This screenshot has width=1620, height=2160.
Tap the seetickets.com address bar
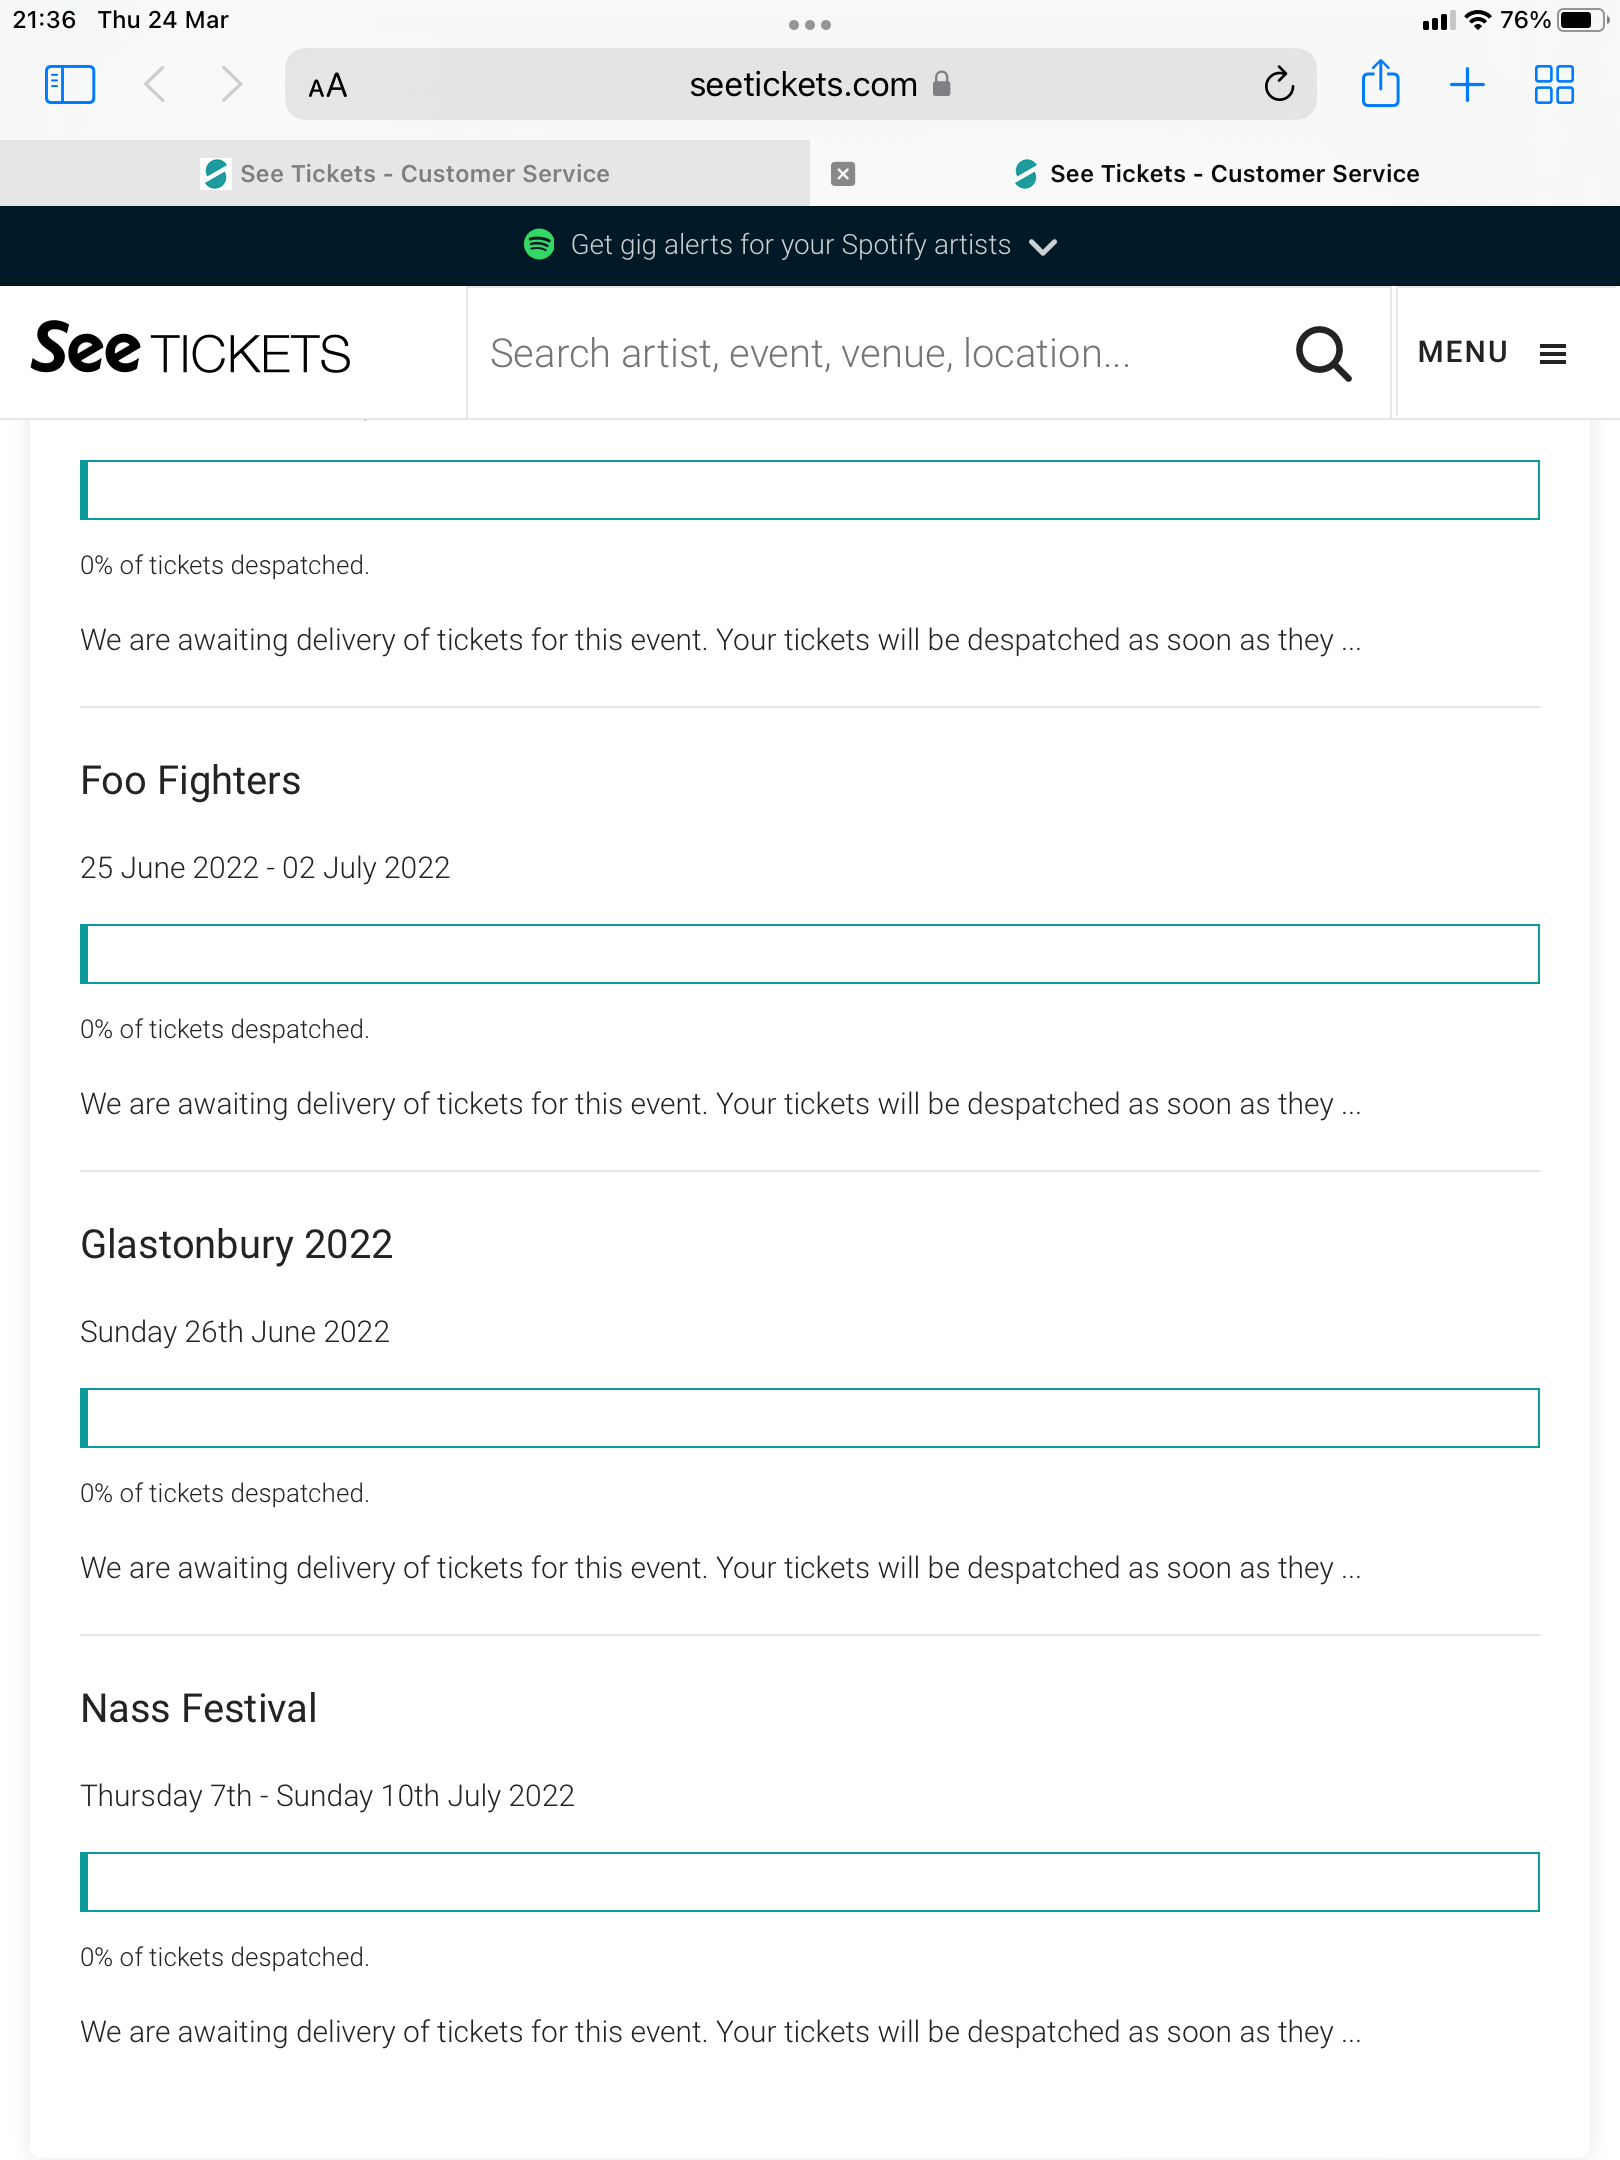pyautogui.click(x=801, y=85)
